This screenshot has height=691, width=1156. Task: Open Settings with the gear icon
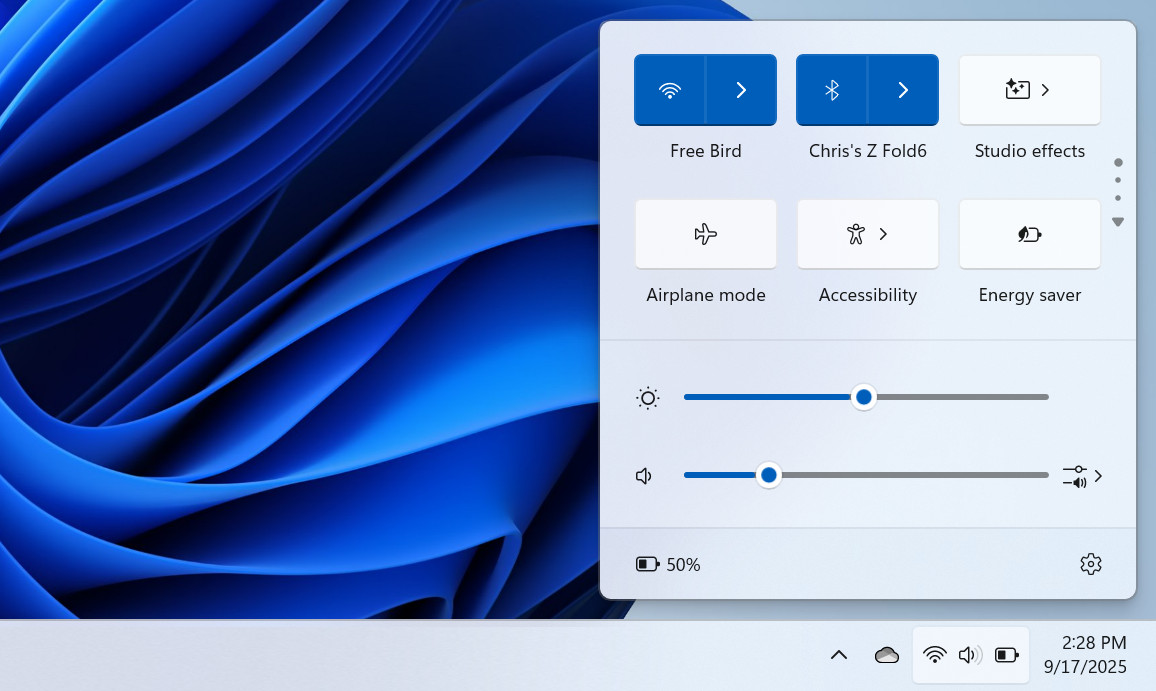point(1090,564)
